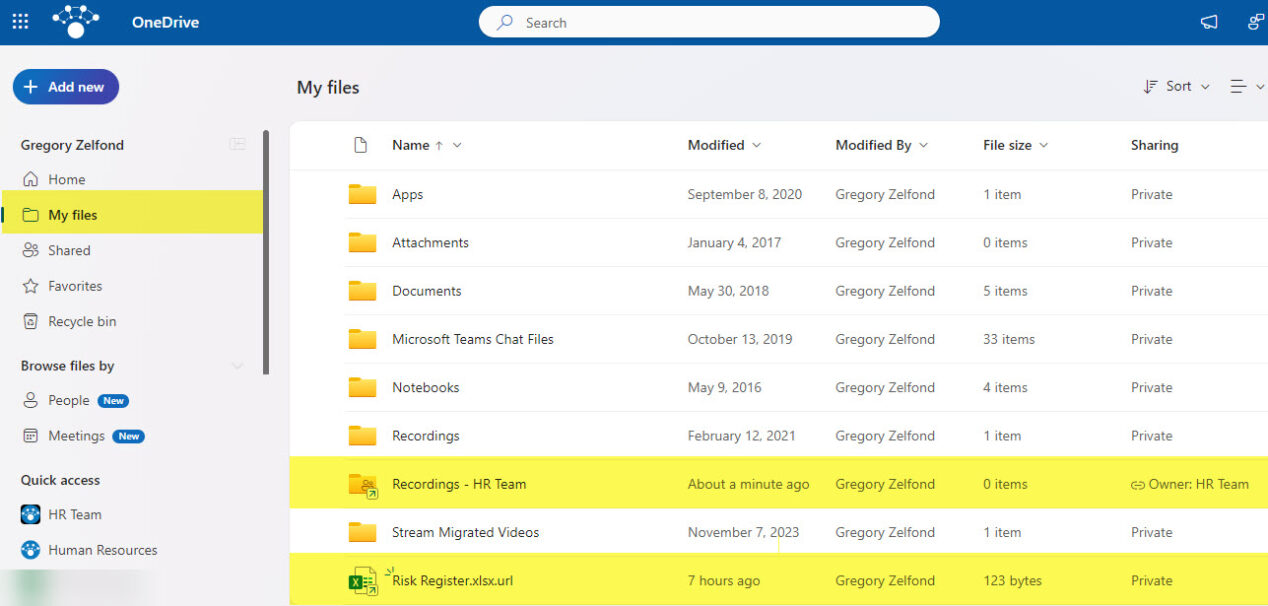Click the Documents folder icon
Viewport: 1268px width, 606px height.
(362, 291)
